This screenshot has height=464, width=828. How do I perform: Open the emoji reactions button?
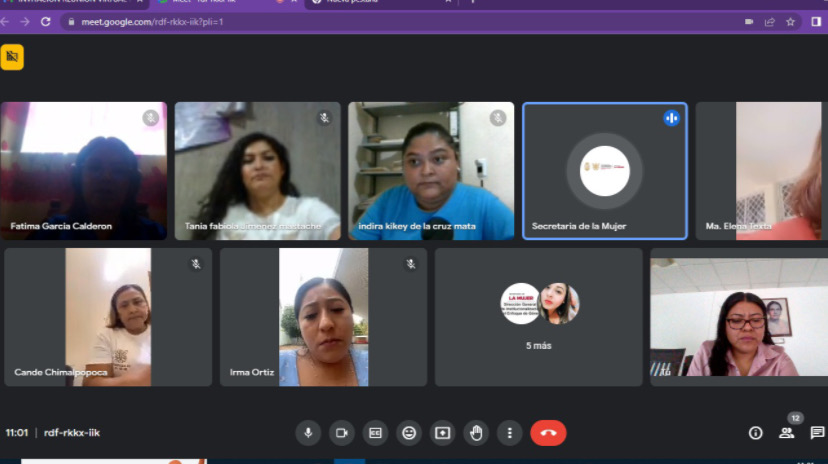[409, 433]
